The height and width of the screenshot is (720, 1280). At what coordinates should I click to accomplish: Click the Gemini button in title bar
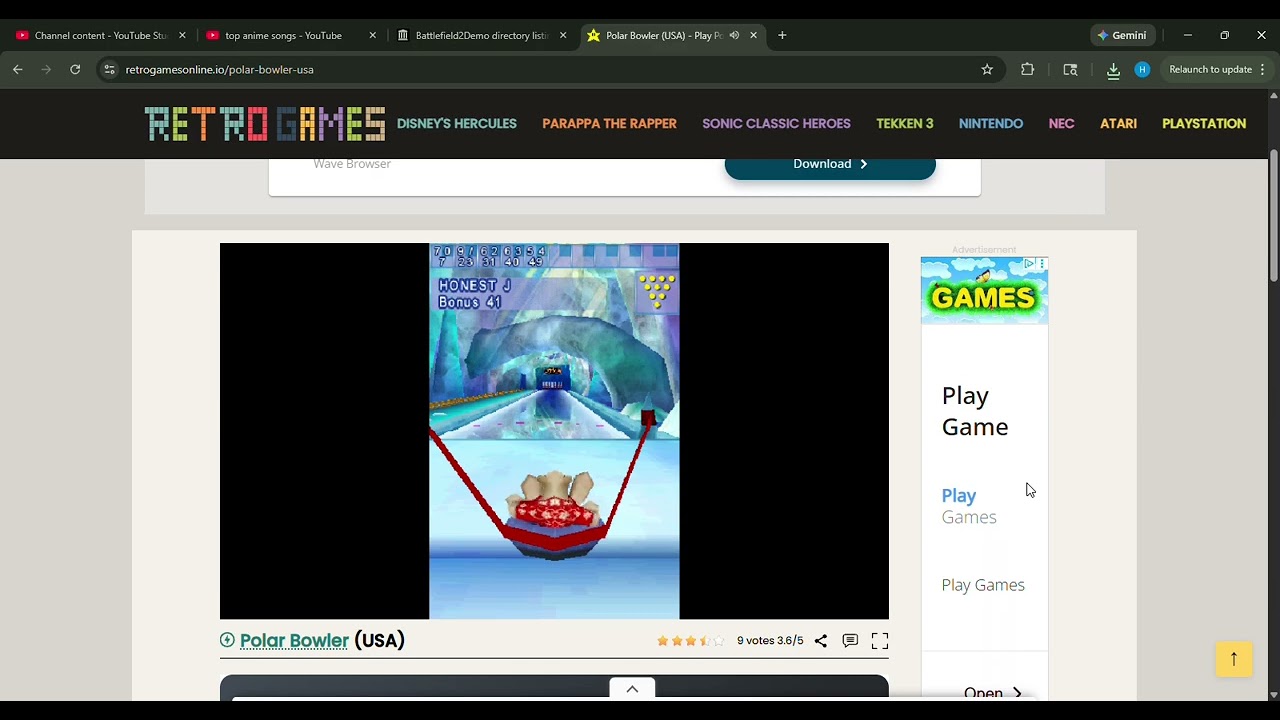1121,35
